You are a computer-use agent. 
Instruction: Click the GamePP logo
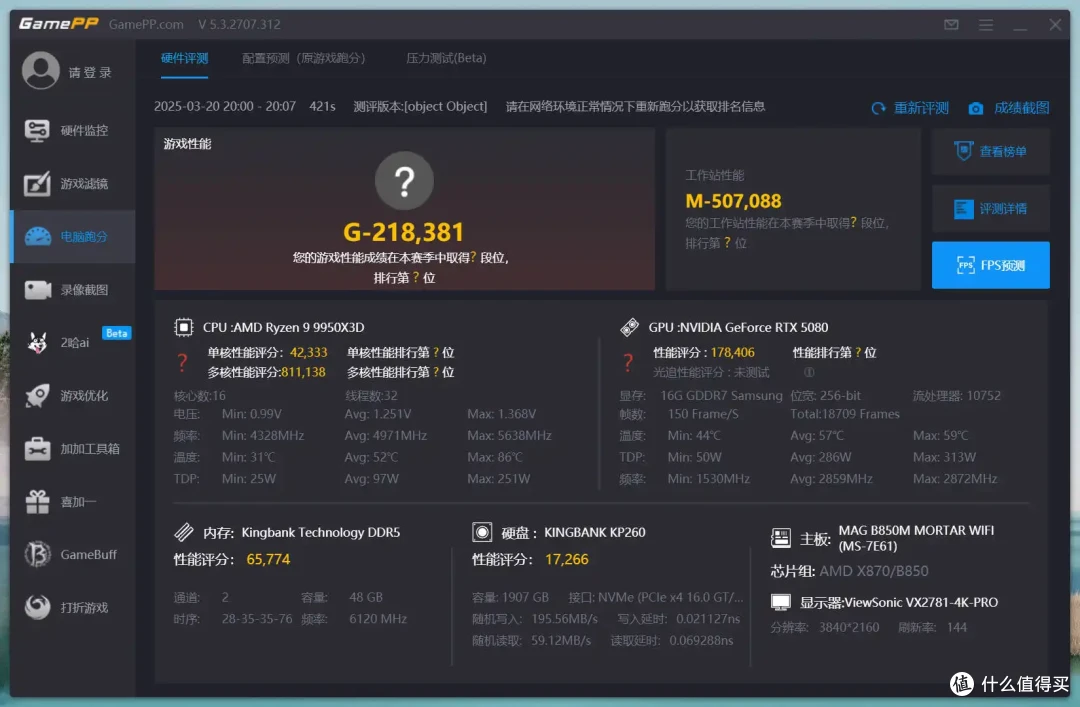(x=59, y=23)
